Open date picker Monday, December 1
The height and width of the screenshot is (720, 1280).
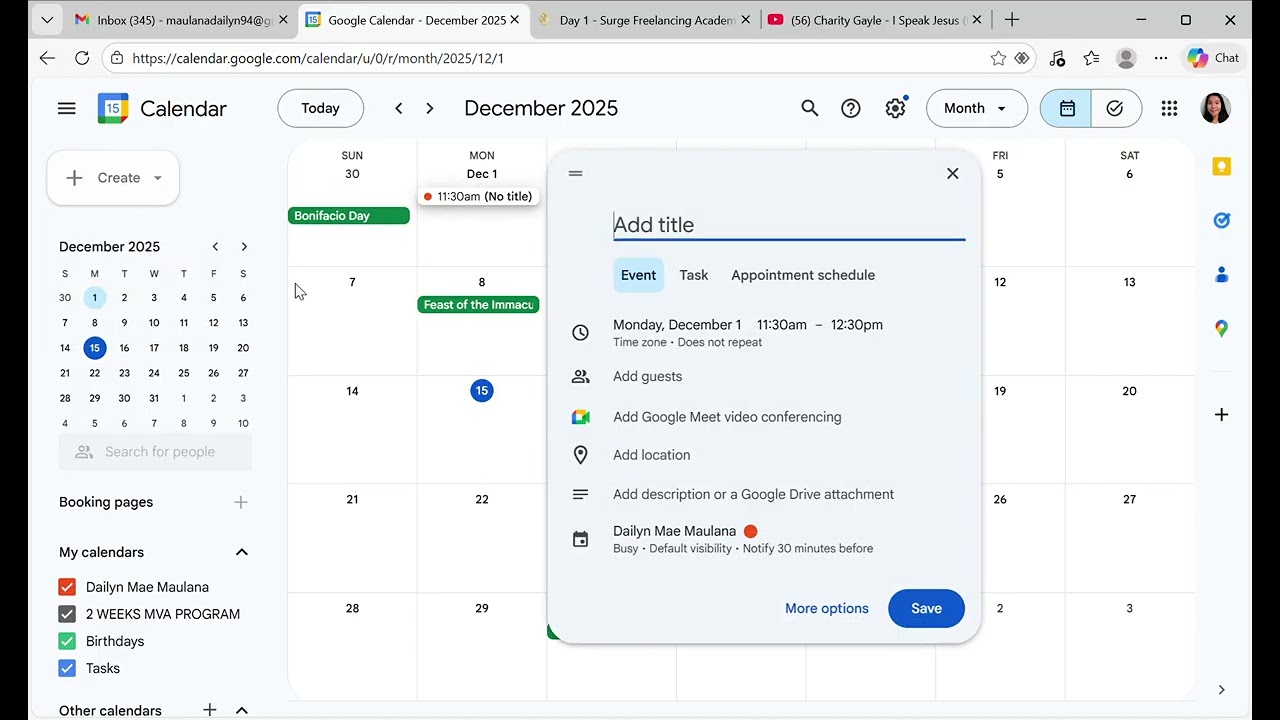[x=677, y=325]
